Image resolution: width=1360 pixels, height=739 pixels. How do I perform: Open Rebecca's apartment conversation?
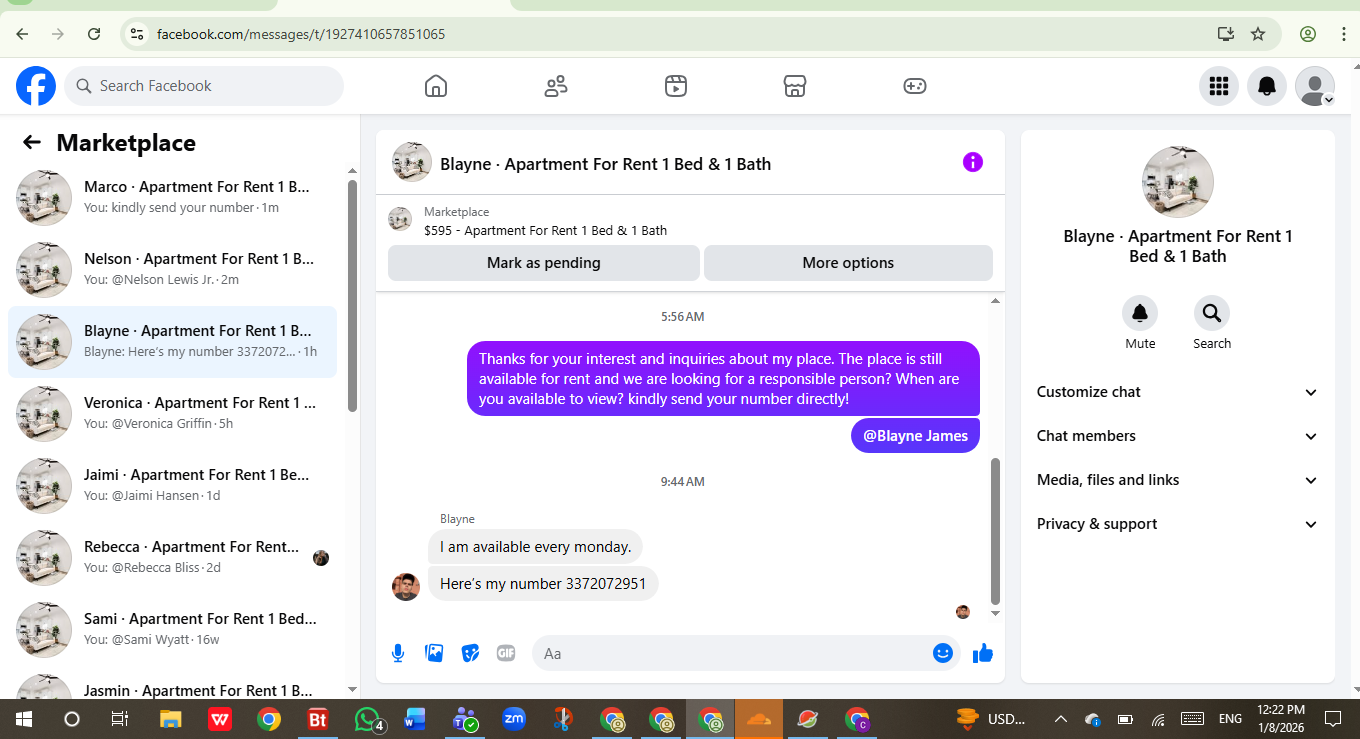click(x=172, y=558)
